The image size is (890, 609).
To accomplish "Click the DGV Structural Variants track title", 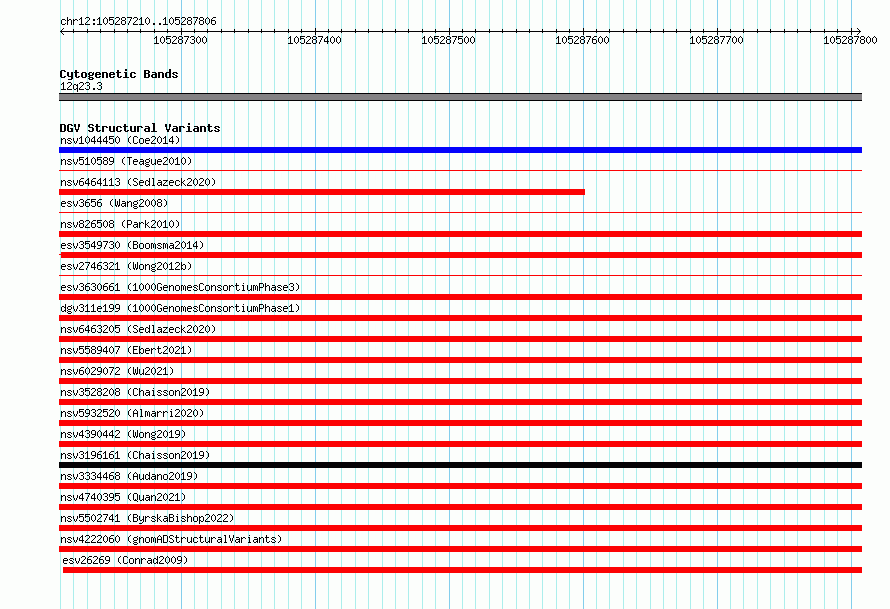I will (x=140, y=128).
